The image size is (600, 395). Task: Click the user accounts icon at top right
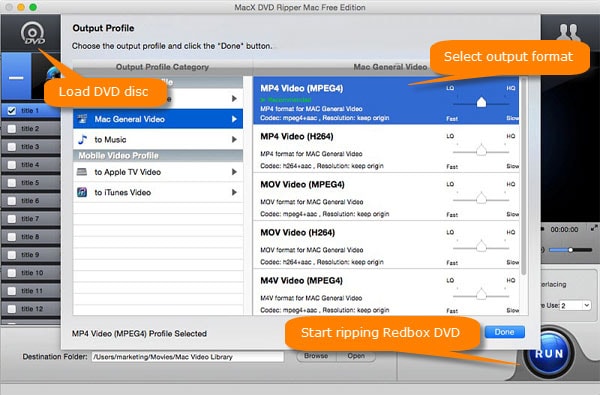[x=568, y=32]
